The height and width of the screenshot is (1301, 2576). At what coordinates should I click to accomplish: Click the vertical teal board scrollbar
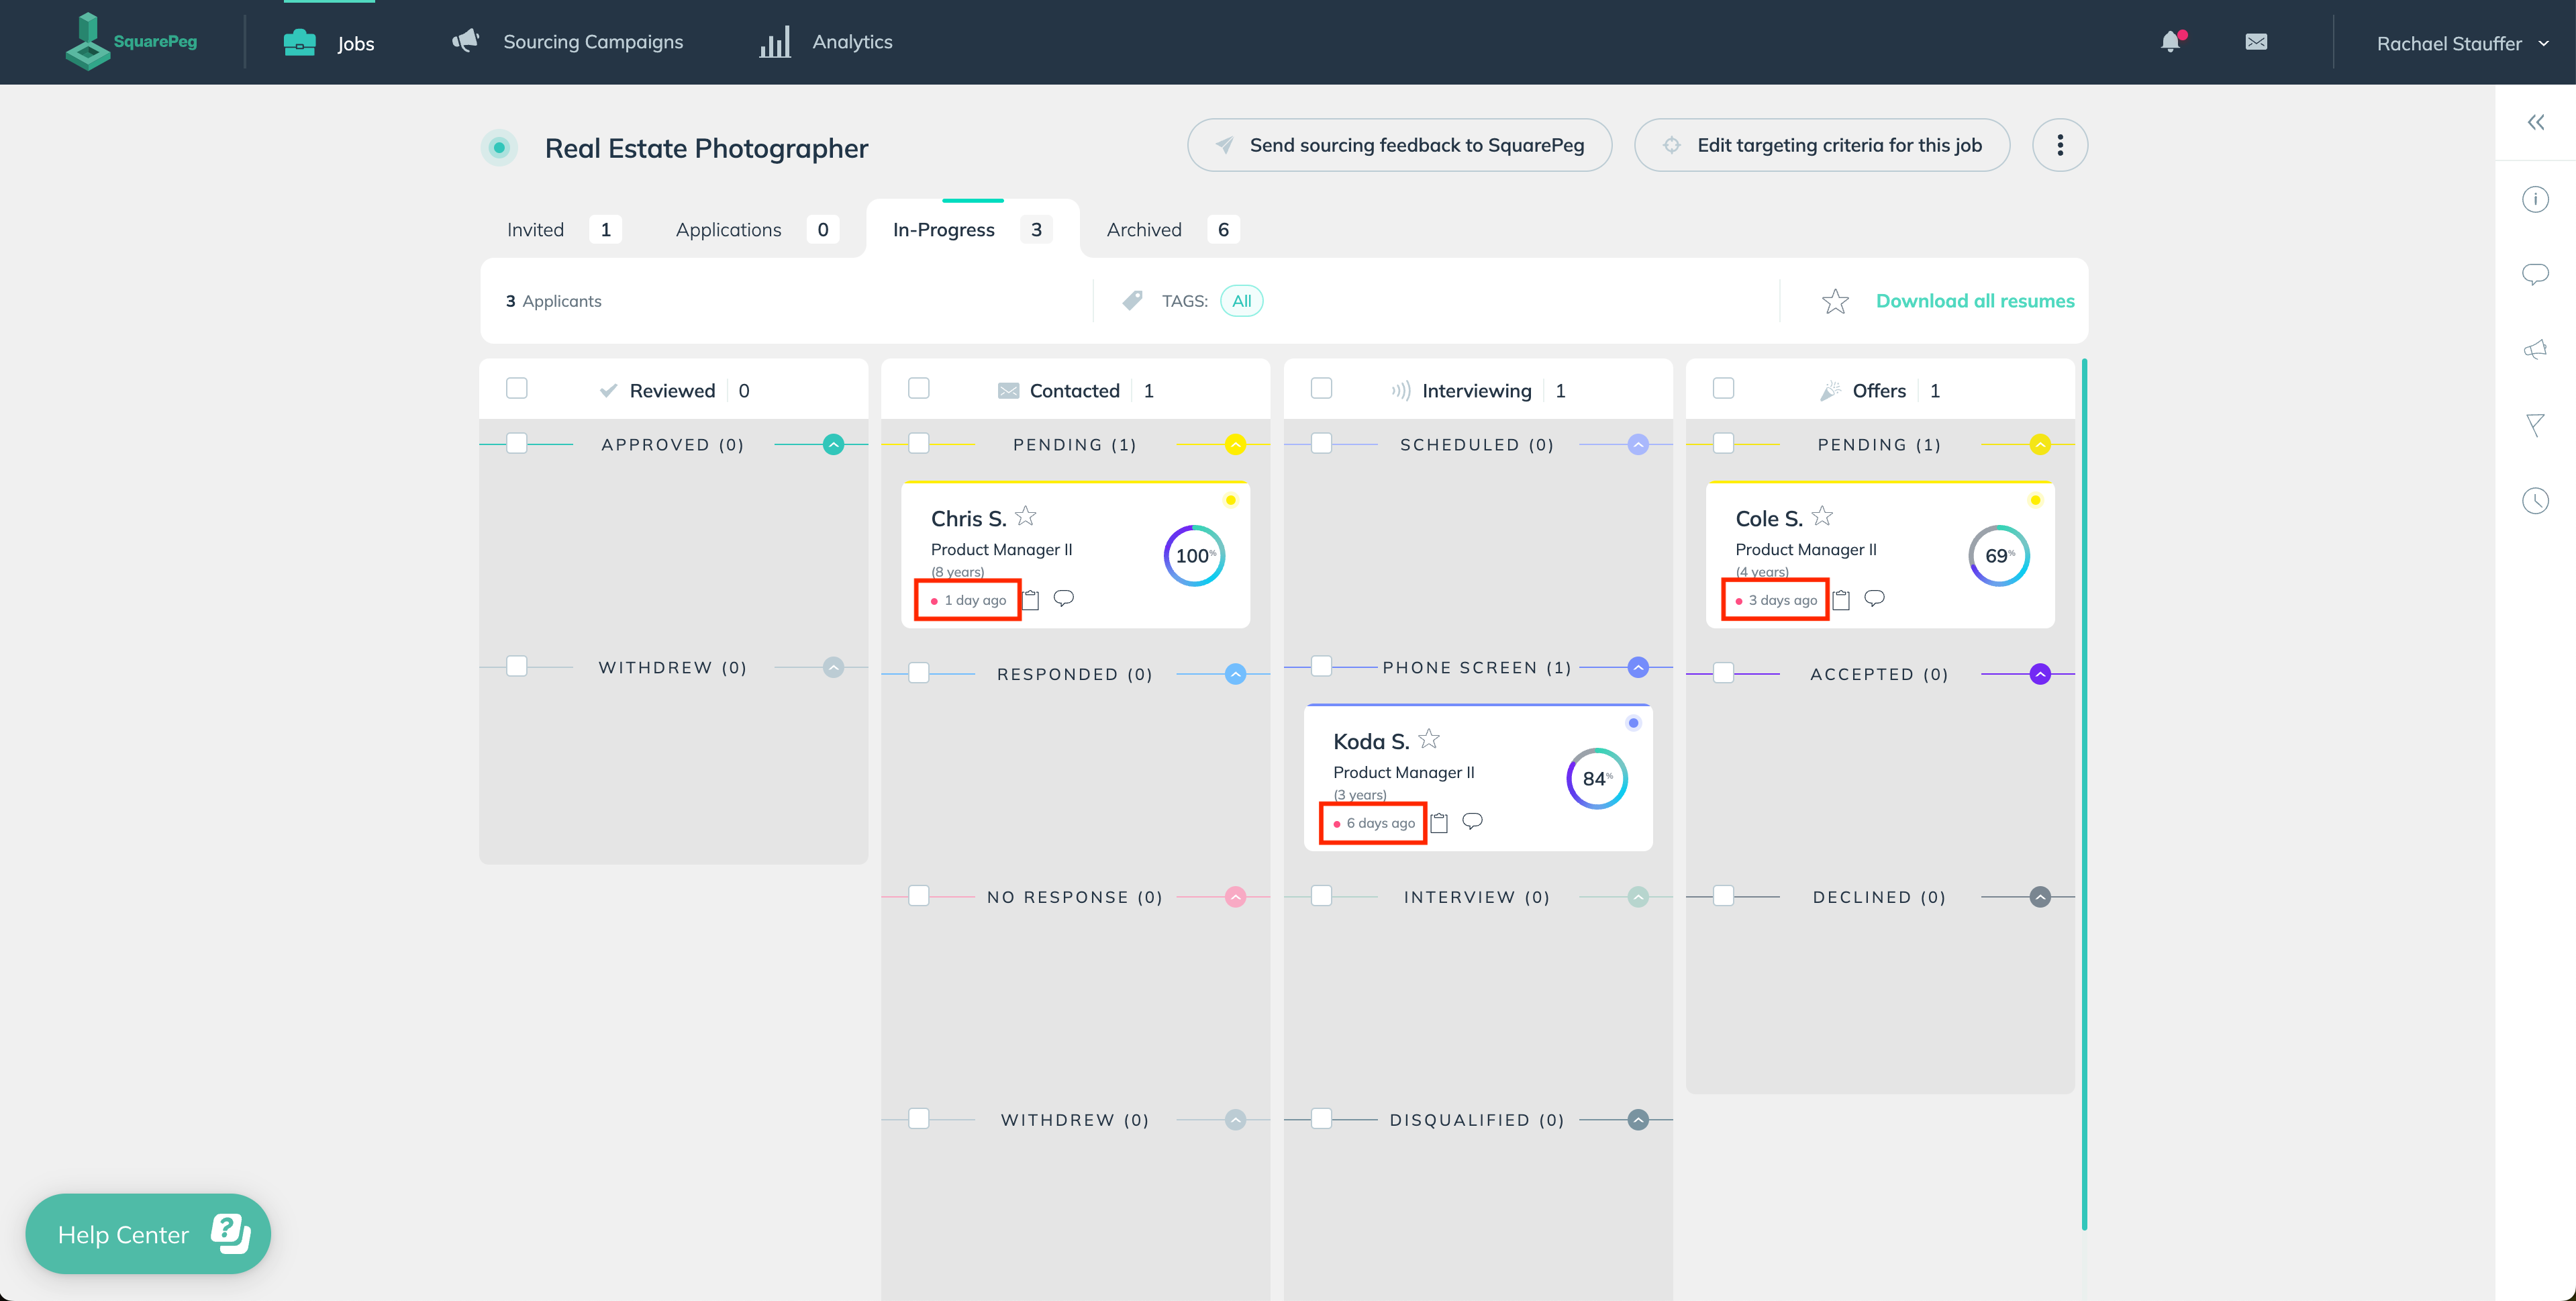pyautogui.click(x=2084, y=794)
